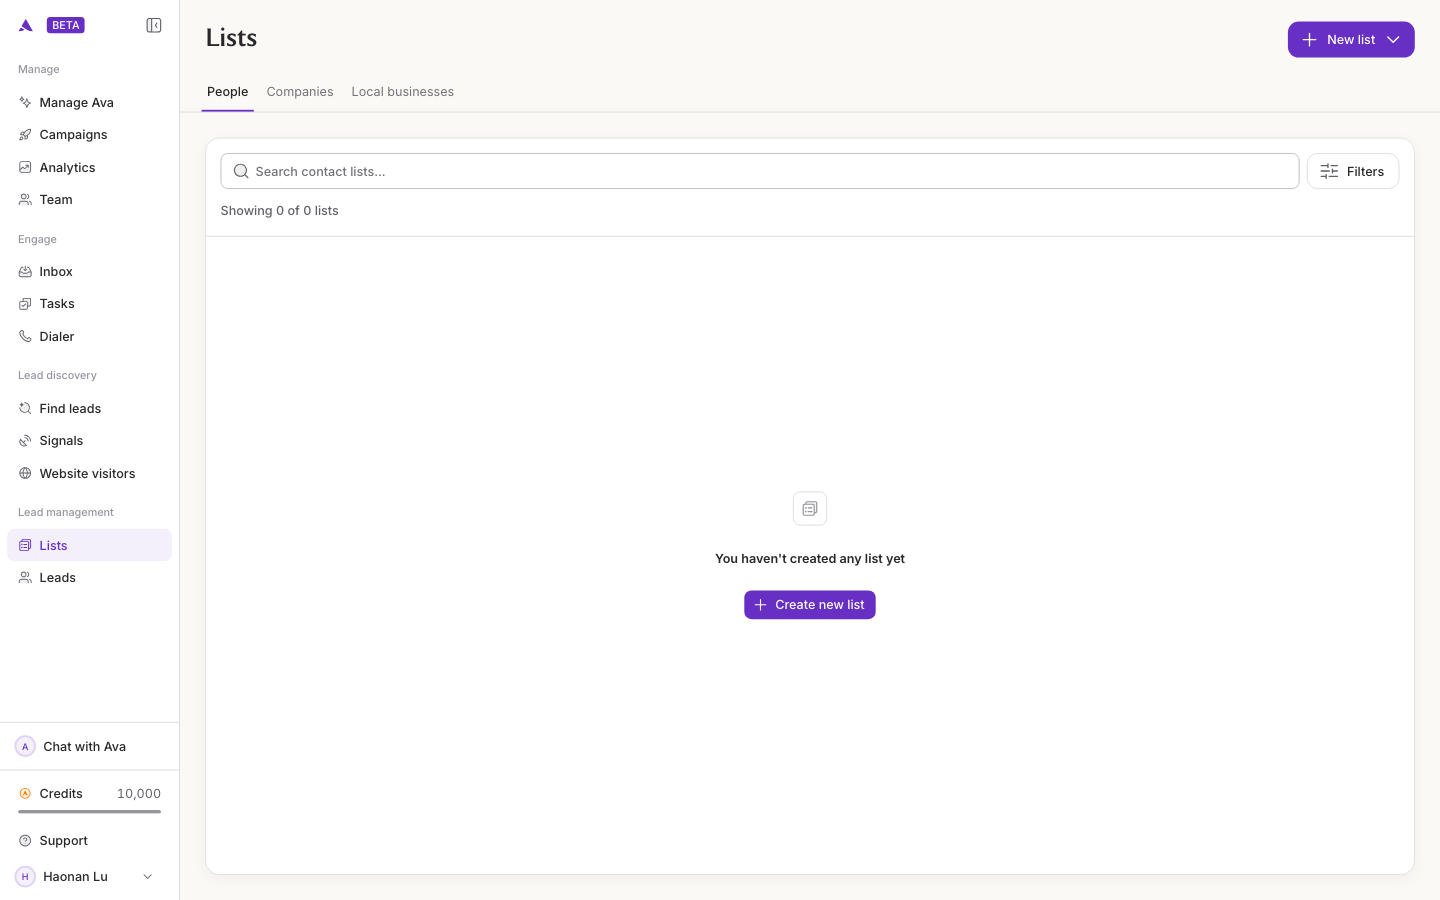Viewport: 1440px width, 900px height.
Task: Focus the Search contact lists field
Action: coord(759,171)
